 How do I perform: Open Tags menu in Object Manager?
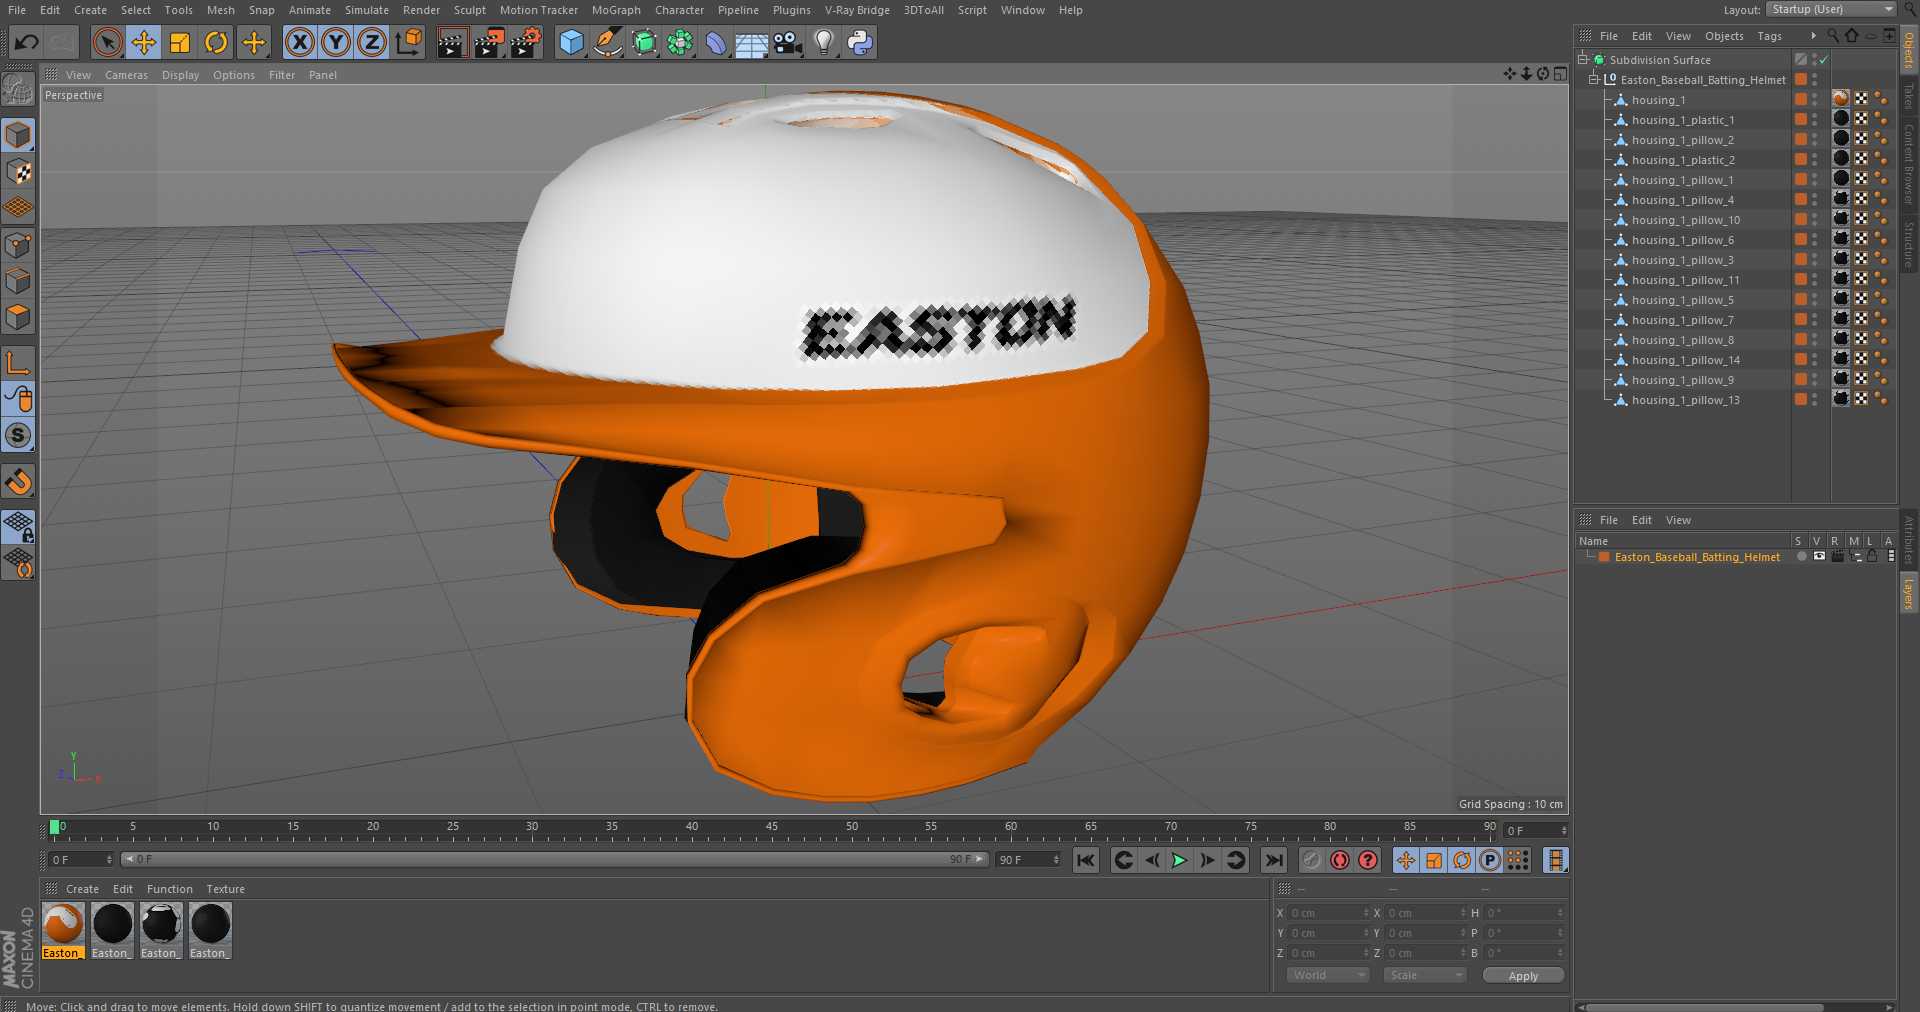pyautogui.click(x=1769, y=36)
